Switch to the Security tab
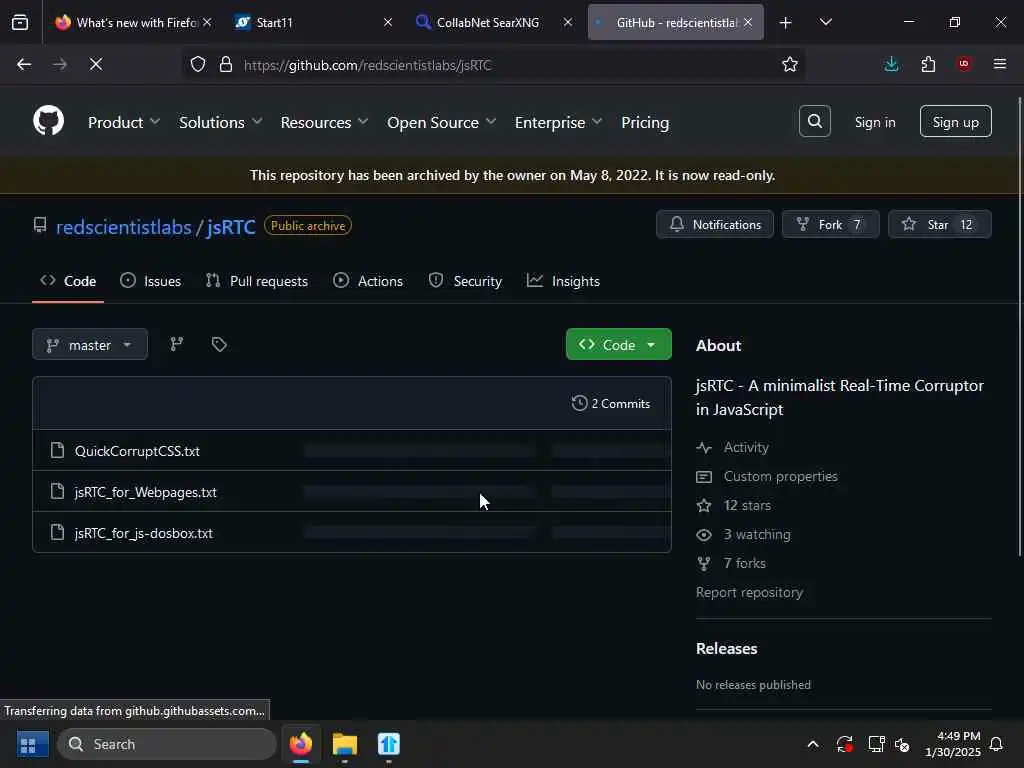The height and width of the screenshot is (768, 1024). pyautogui.click(x=465, y=281)
